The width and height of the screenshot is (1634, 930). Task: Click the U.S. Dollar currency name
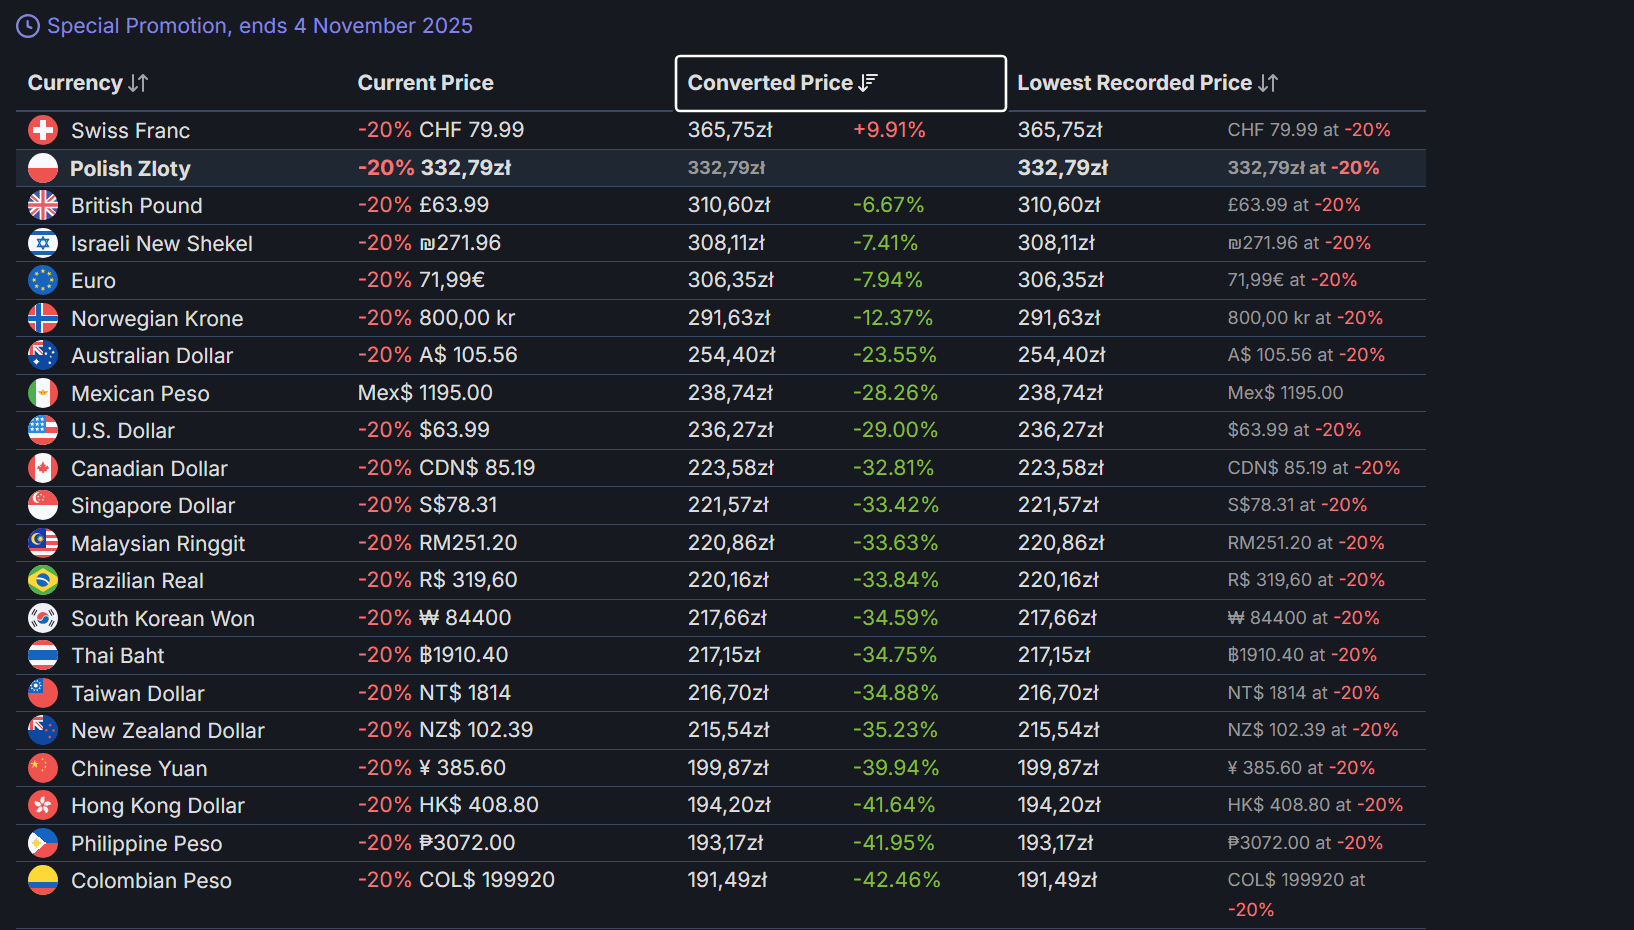click(122, 431)
